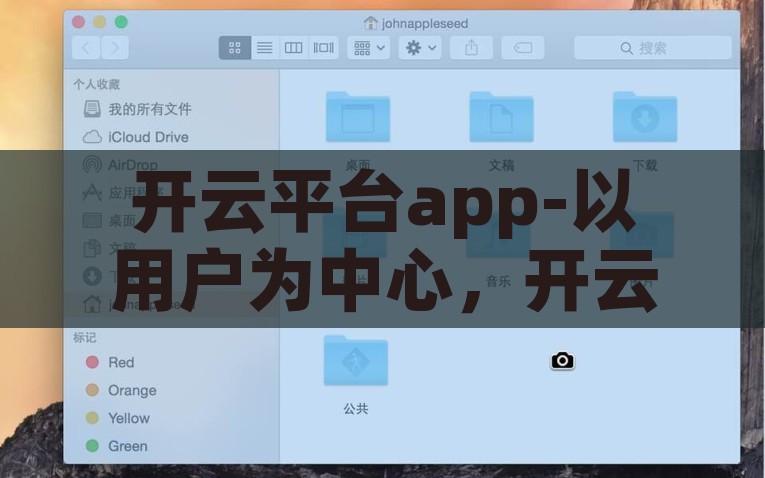Screen dimensions: 765x478
Task: Switch to column view
Action: click(294, 48)
